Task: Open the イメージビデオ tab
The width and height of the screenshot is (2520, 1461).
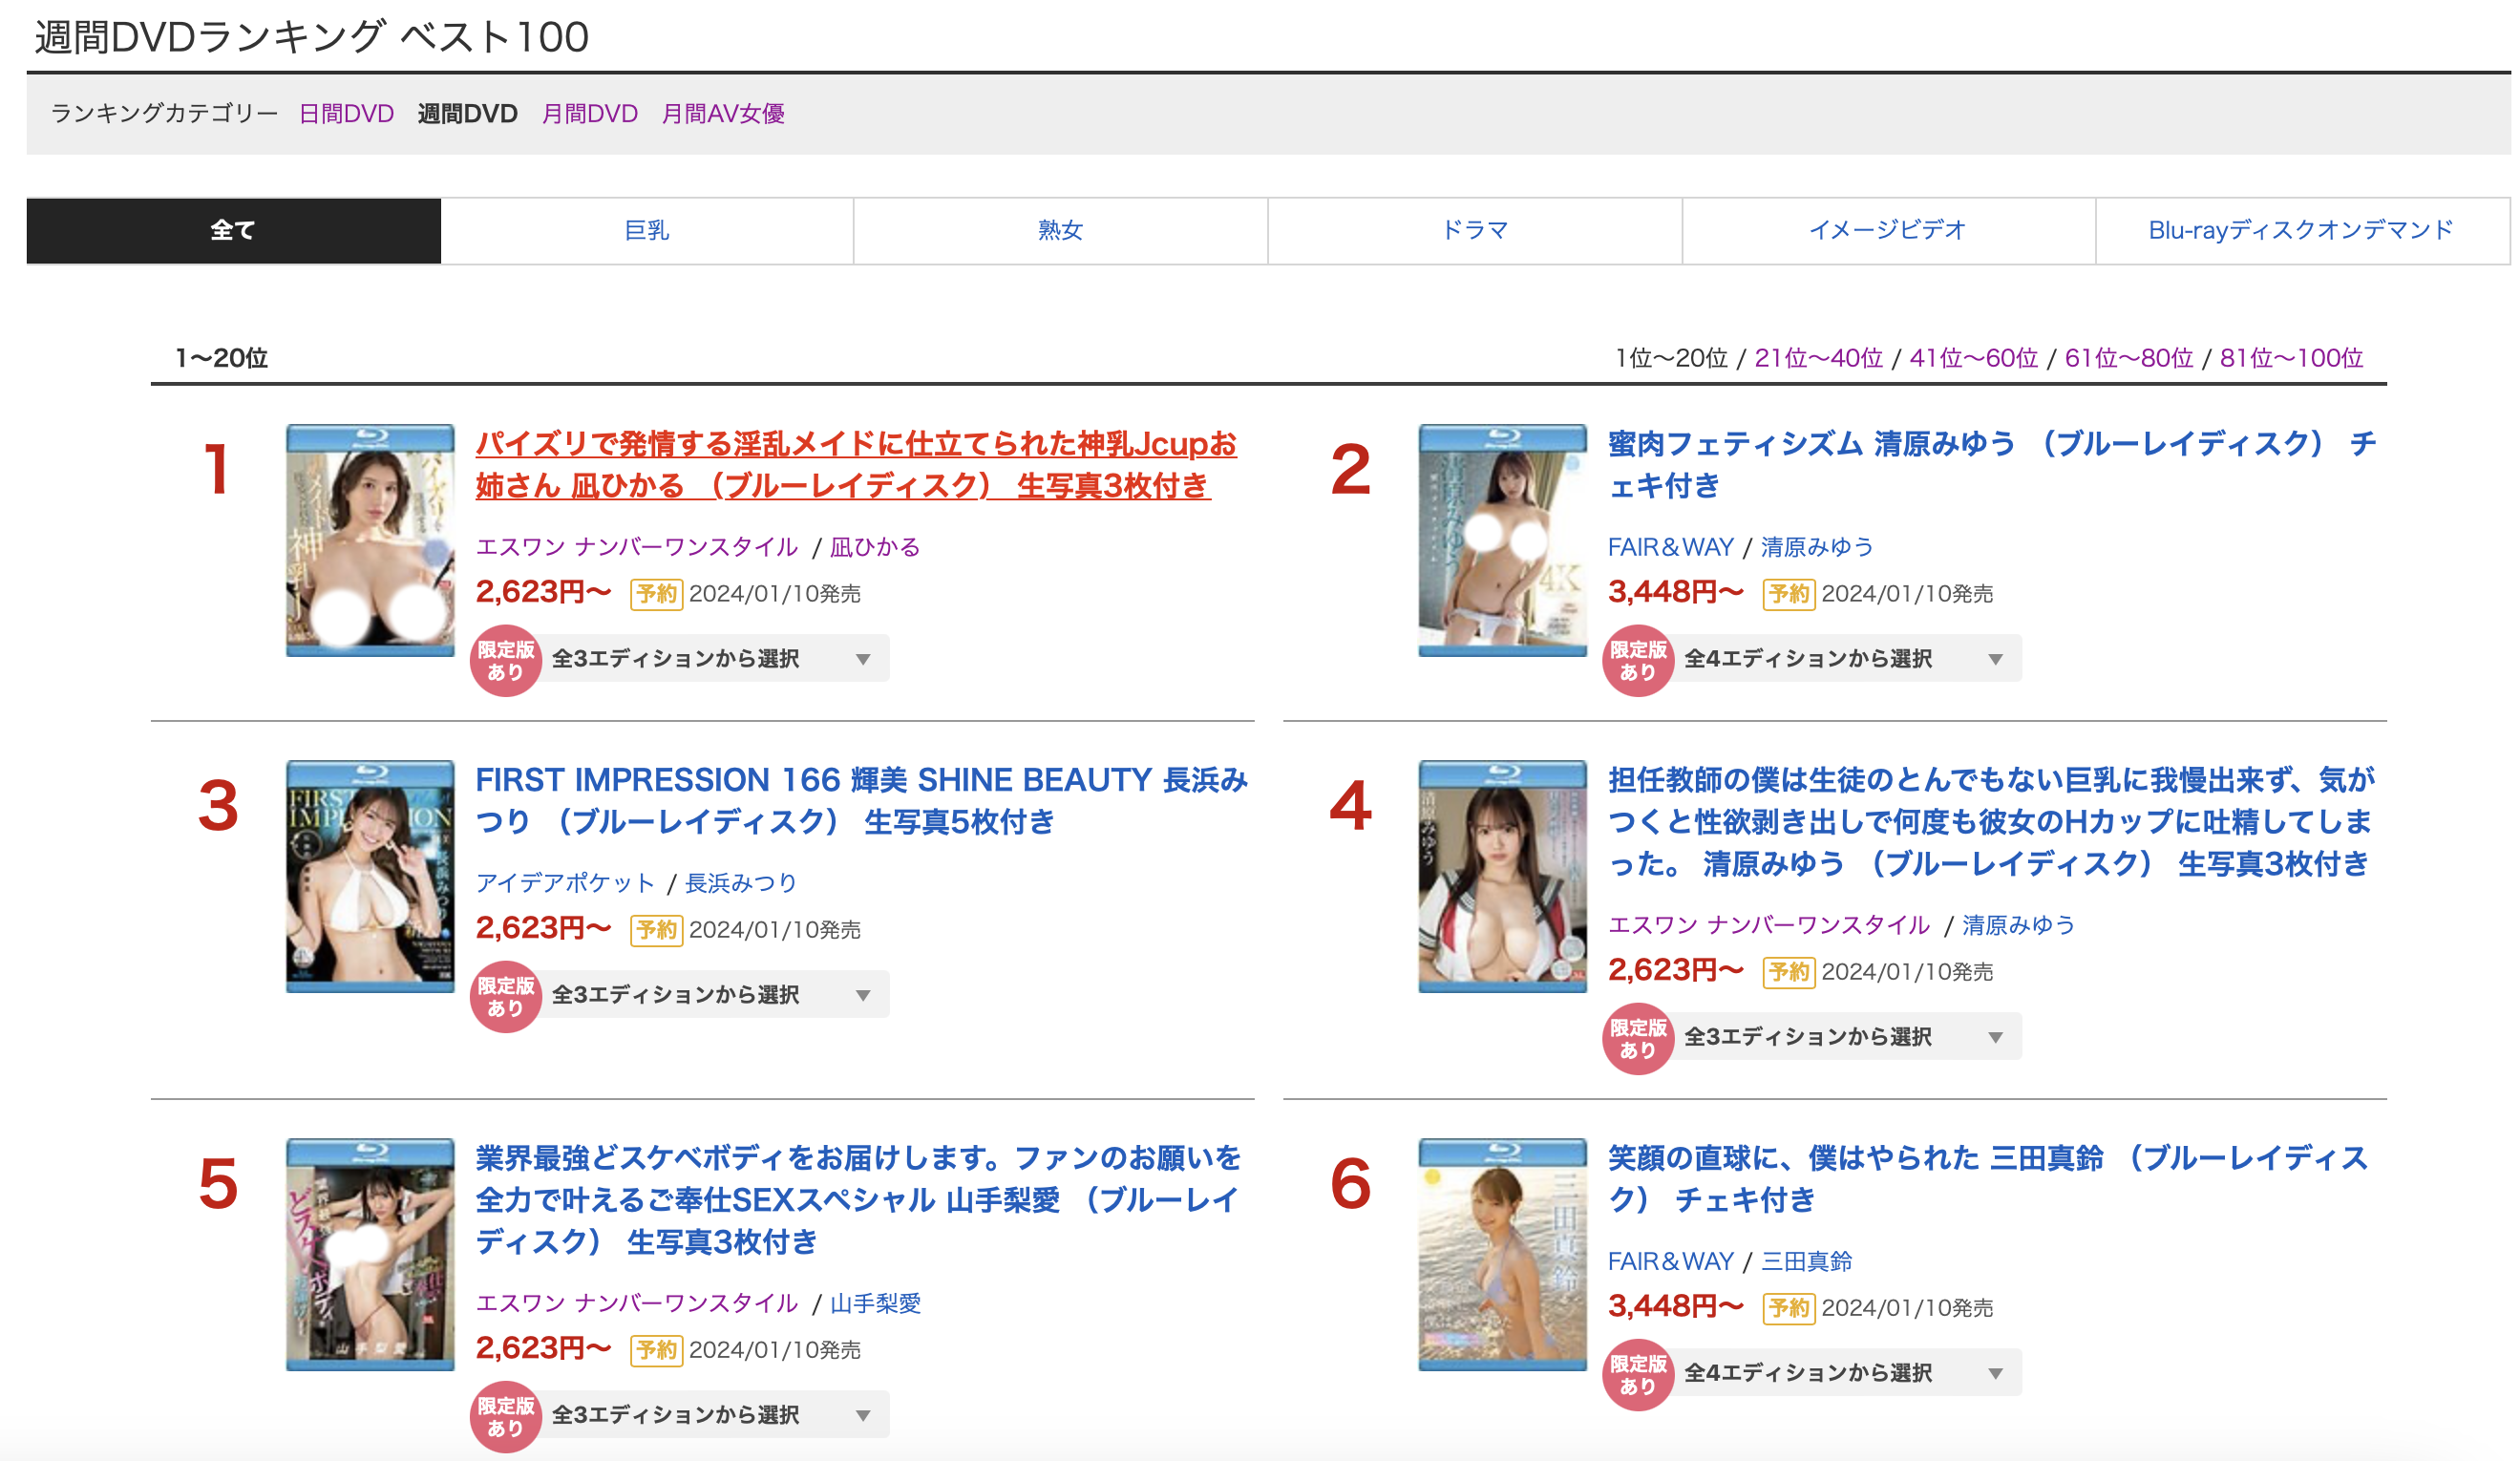Action: tap(1887, 231)
